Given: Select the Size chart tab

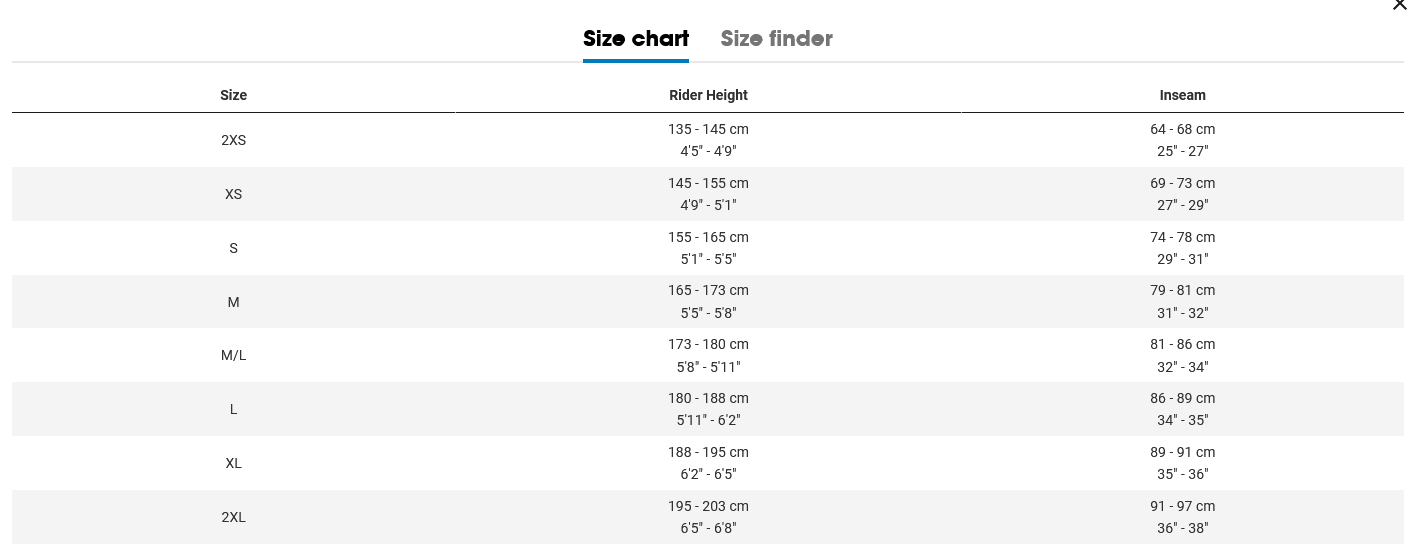Looking at the screenshot, I should (636, 39).
